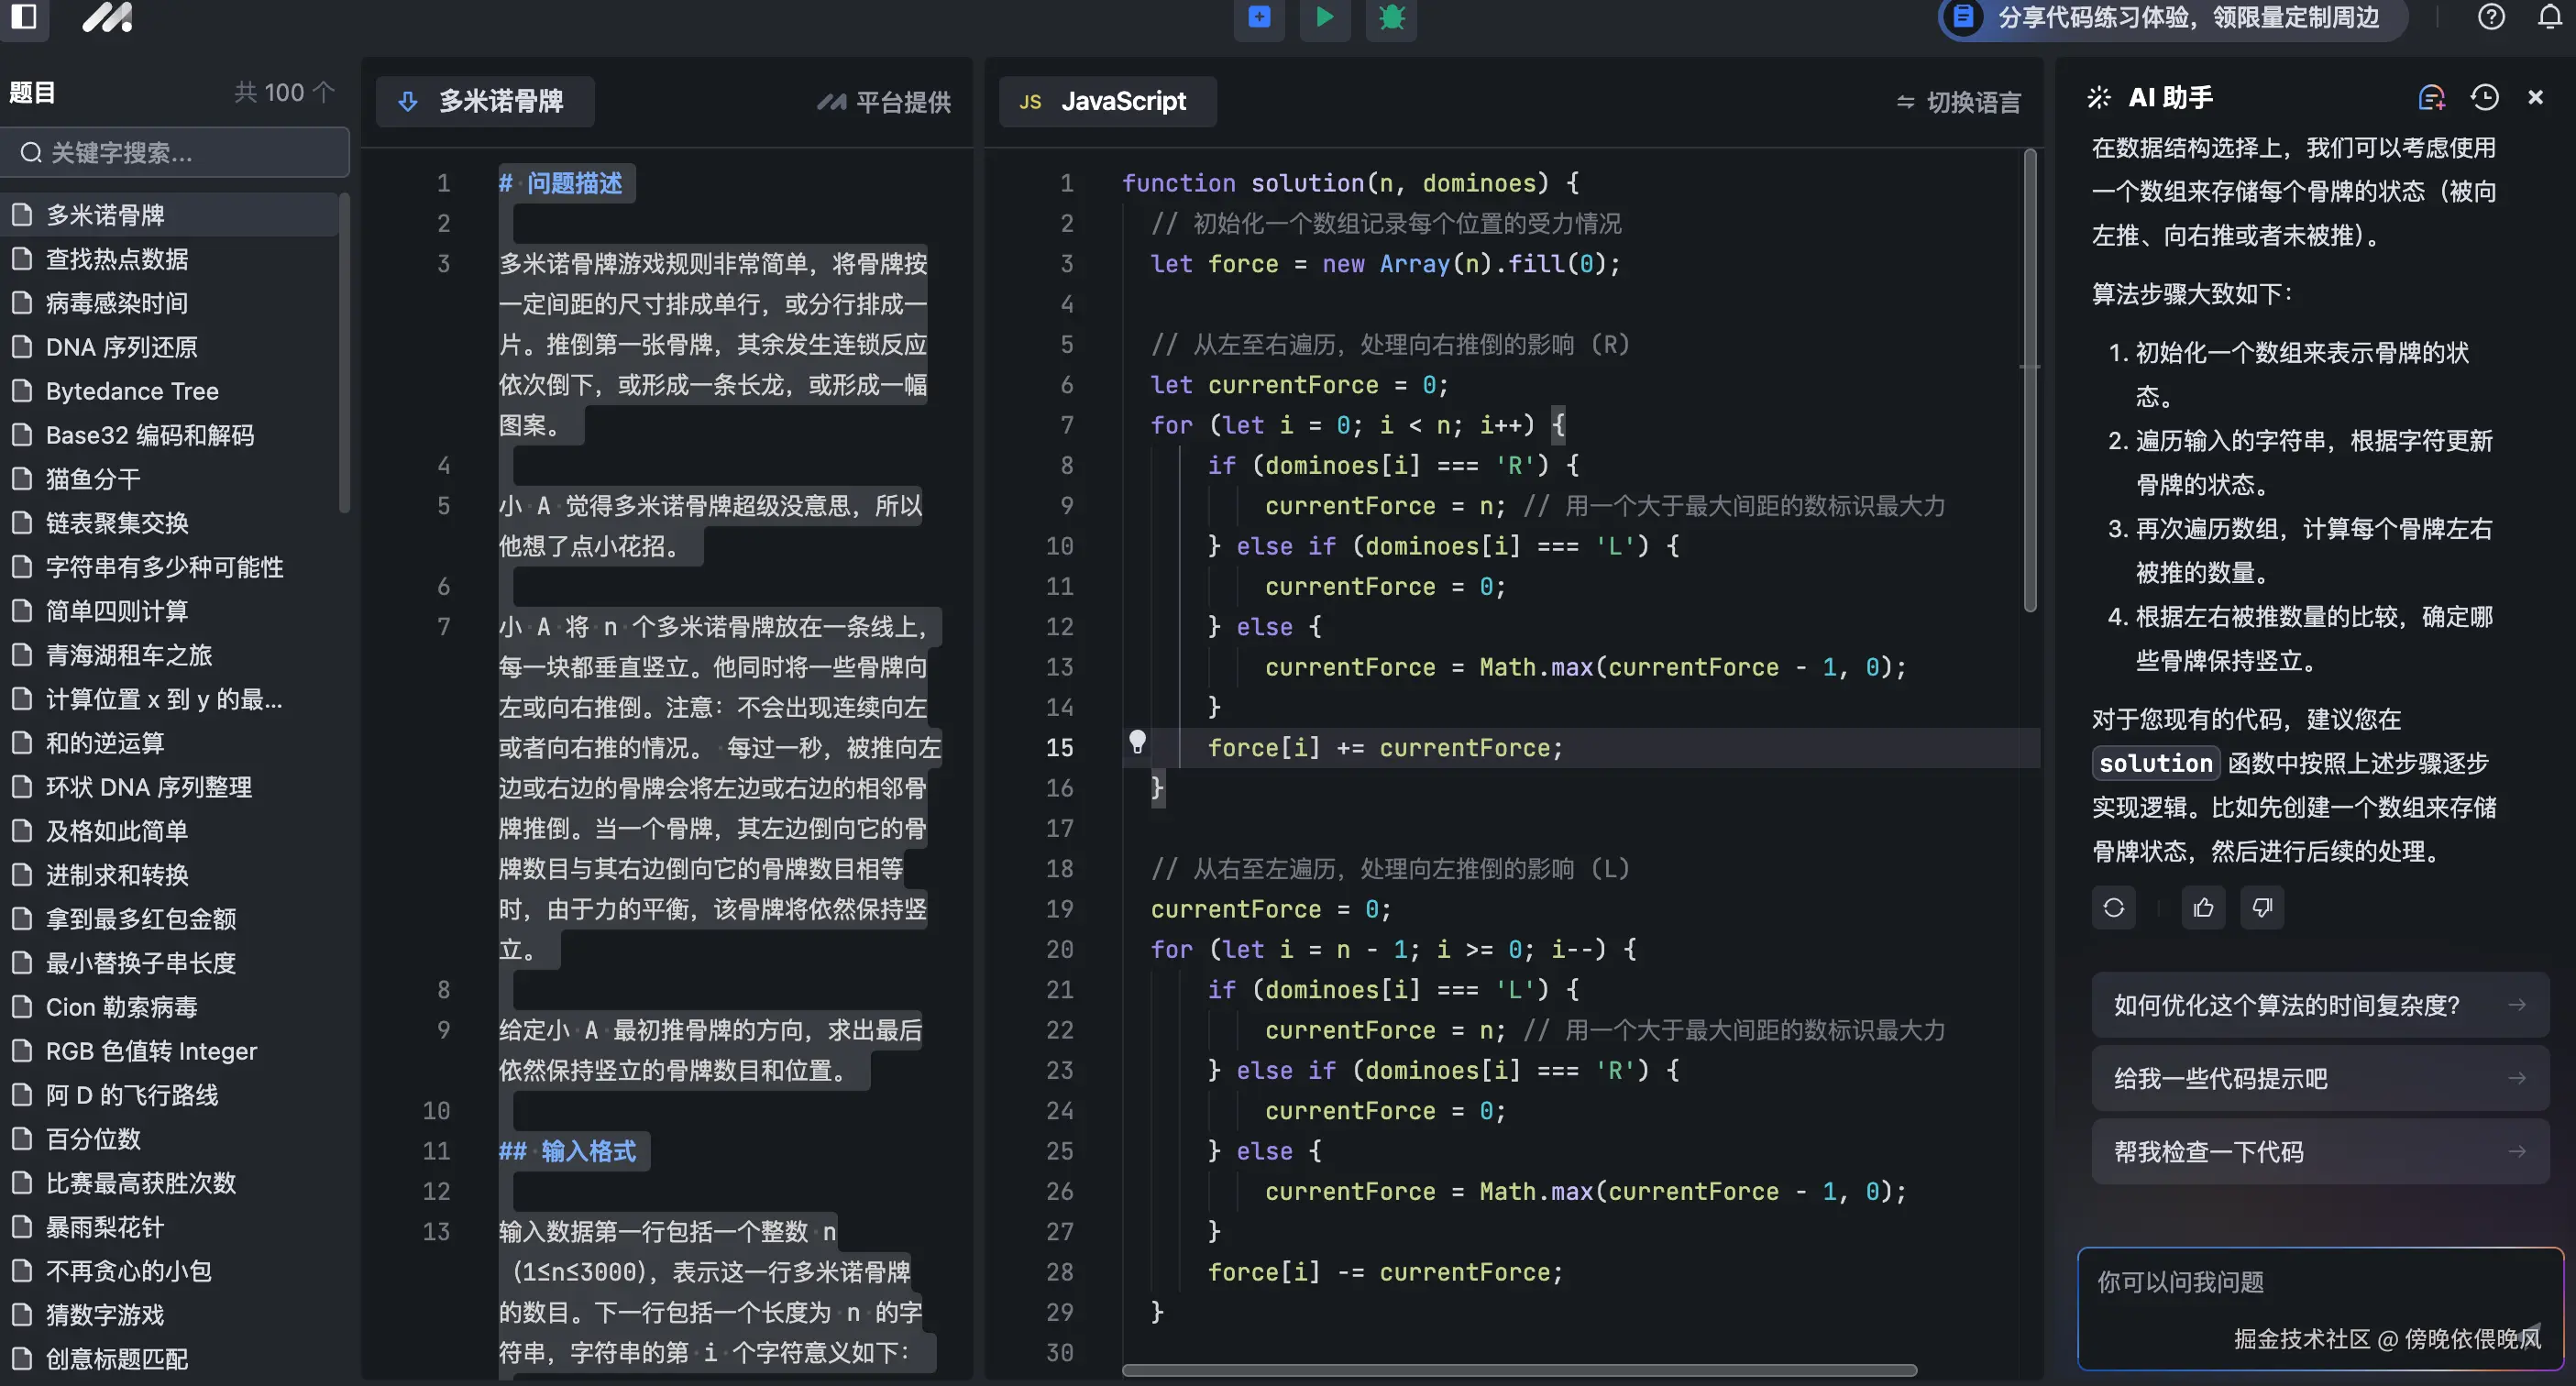
Task: Open the 切换语言 language switcher
Action: 1958,102
